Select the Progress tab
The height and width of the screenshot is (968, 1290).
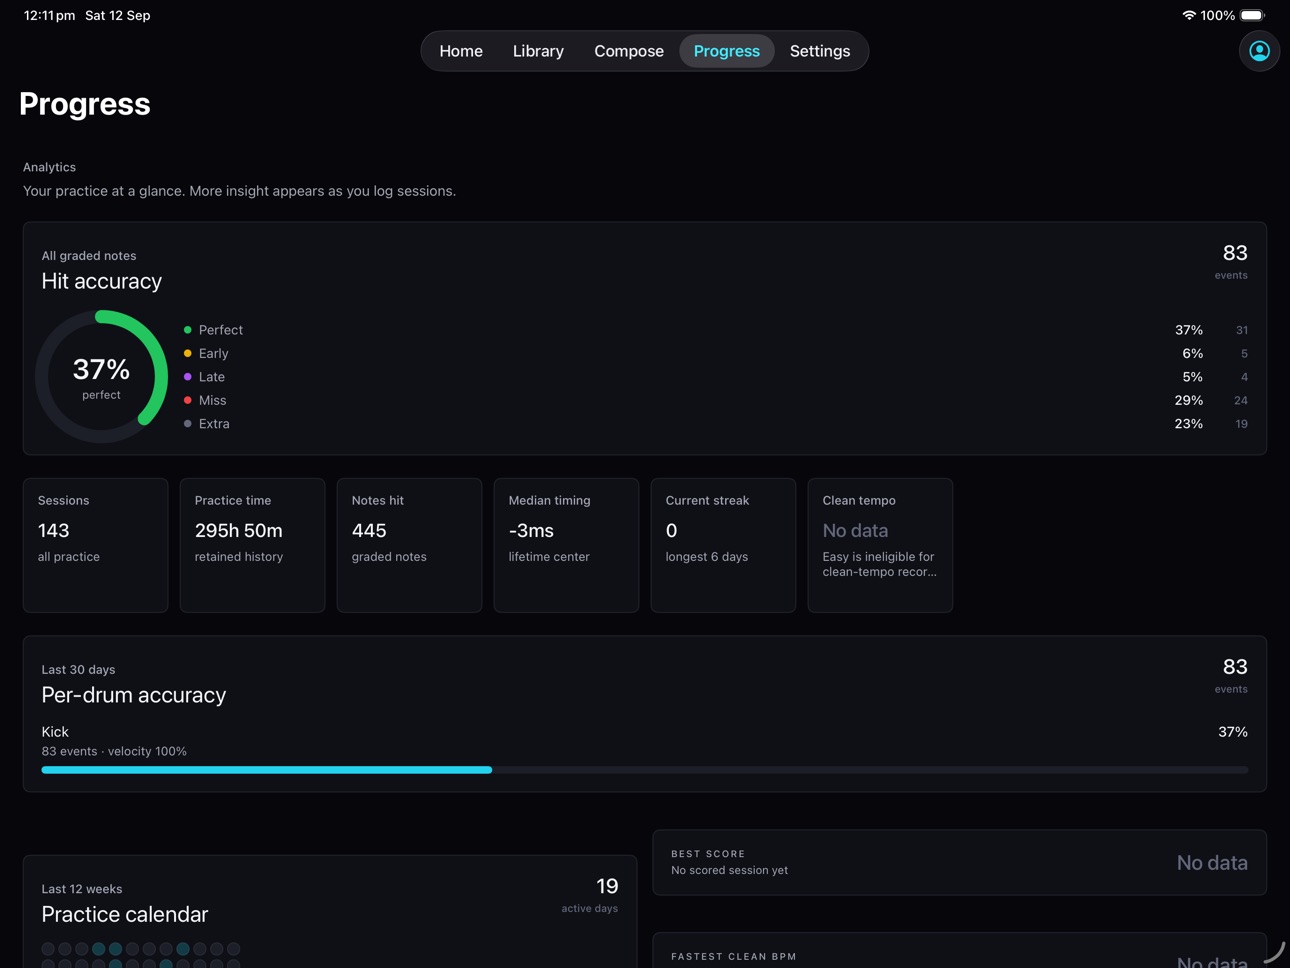click(727, 51)
